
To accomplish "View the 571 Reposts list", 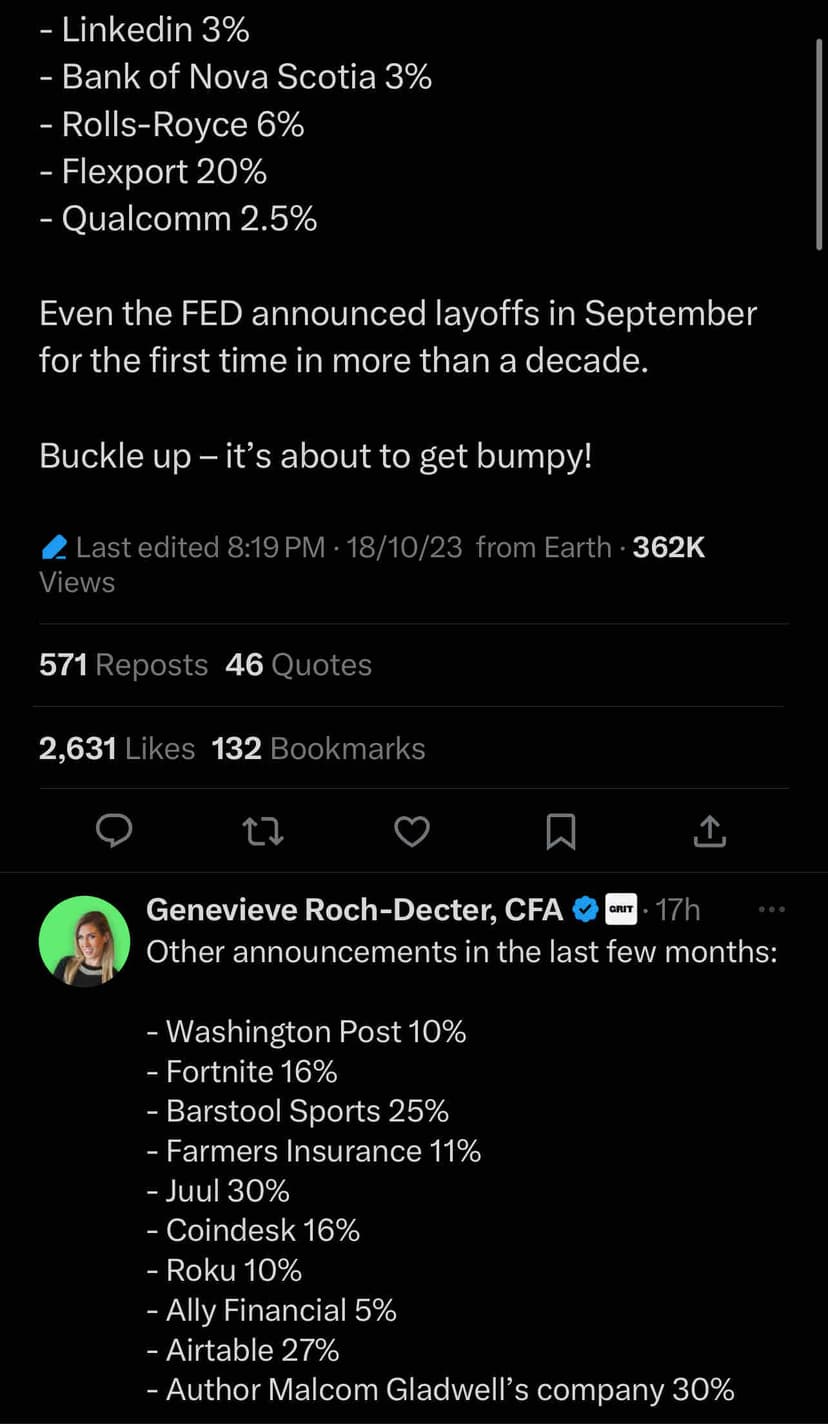I will (123, 665).
